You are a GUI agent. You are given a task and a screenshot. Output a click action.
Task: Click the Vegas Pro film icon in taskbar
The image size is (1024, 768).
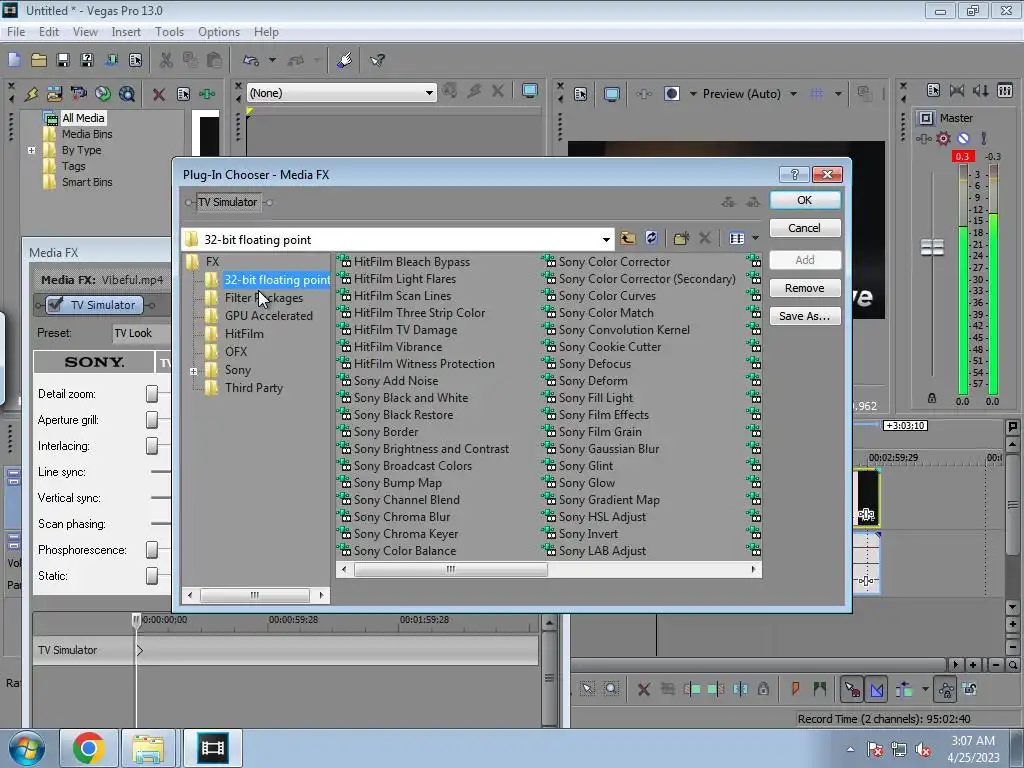[x=213, y=748]
